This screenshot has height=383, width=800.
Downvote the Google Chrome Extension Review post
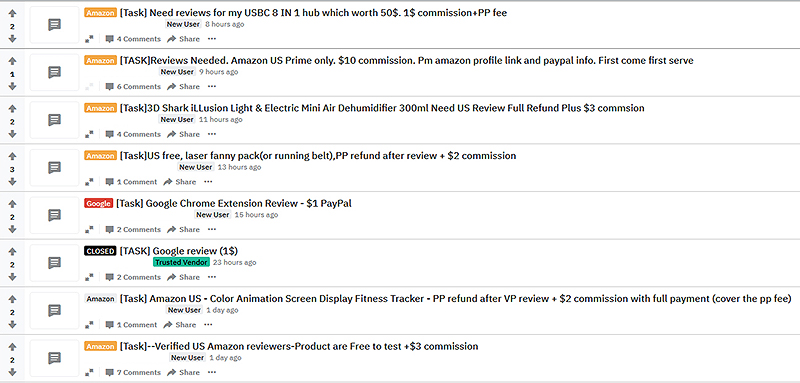(x=13, y=229)
